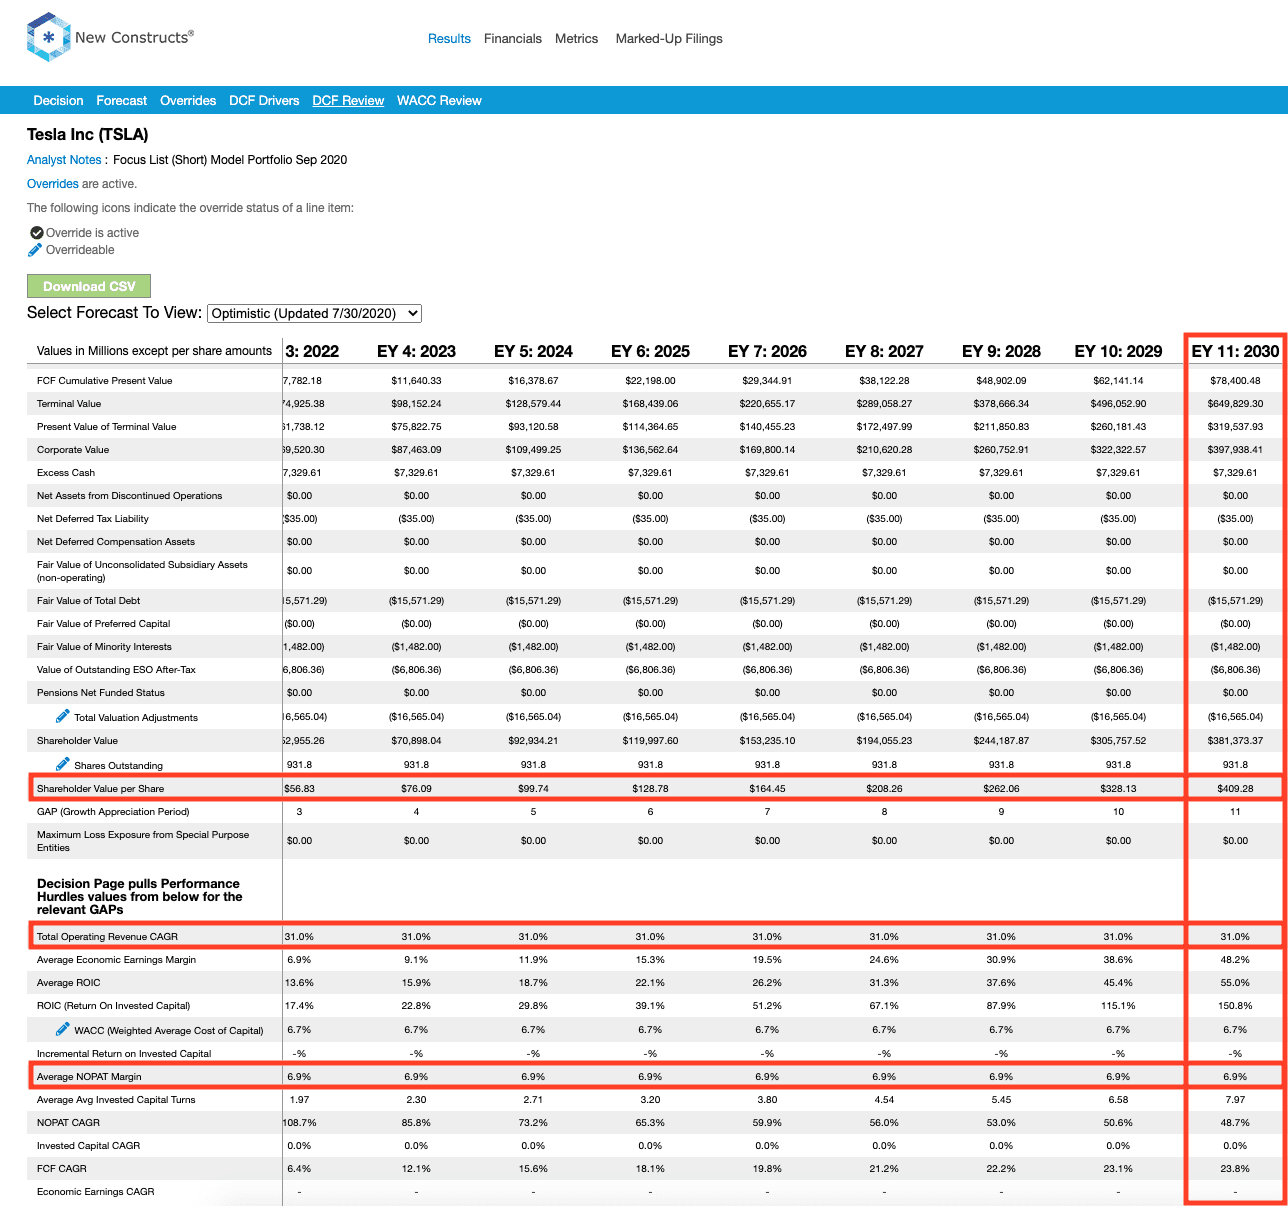
Task: Follow the Overrides are active link
Action: click(53, 184)
